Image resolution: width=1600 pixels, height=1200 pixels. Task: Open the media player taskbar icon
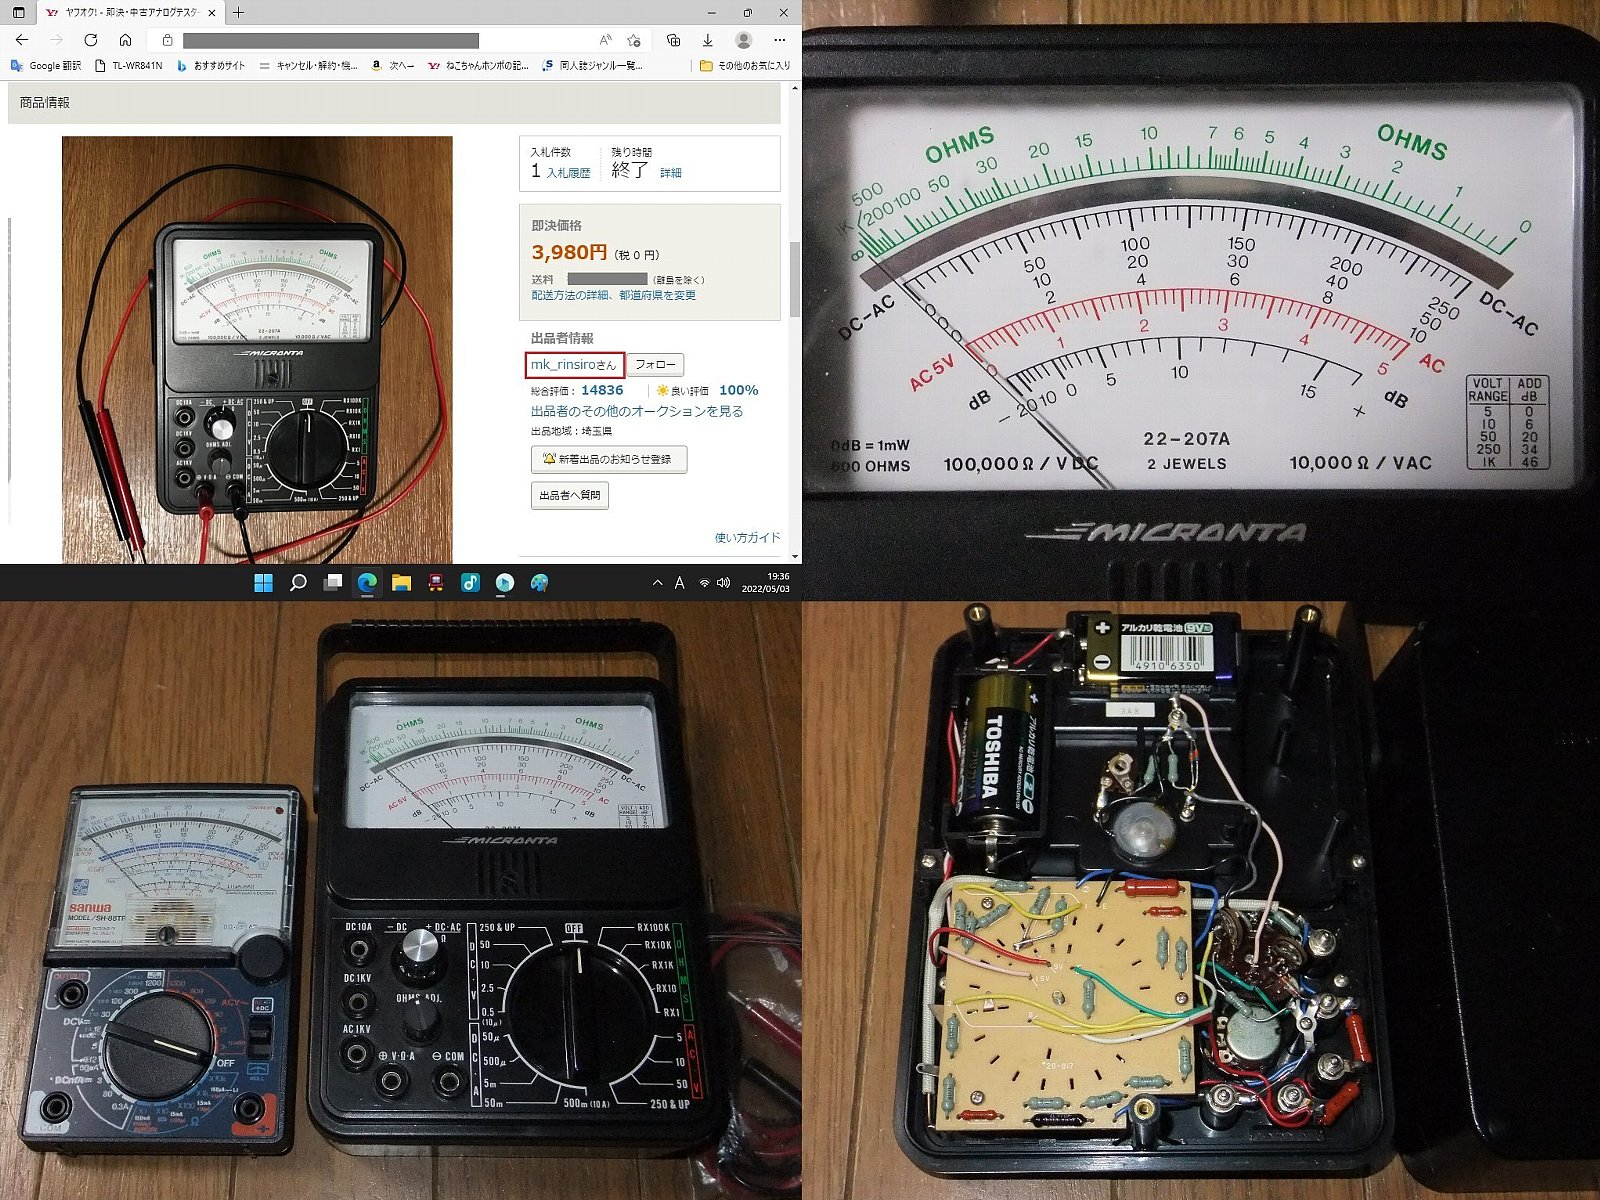click(505, 583)
